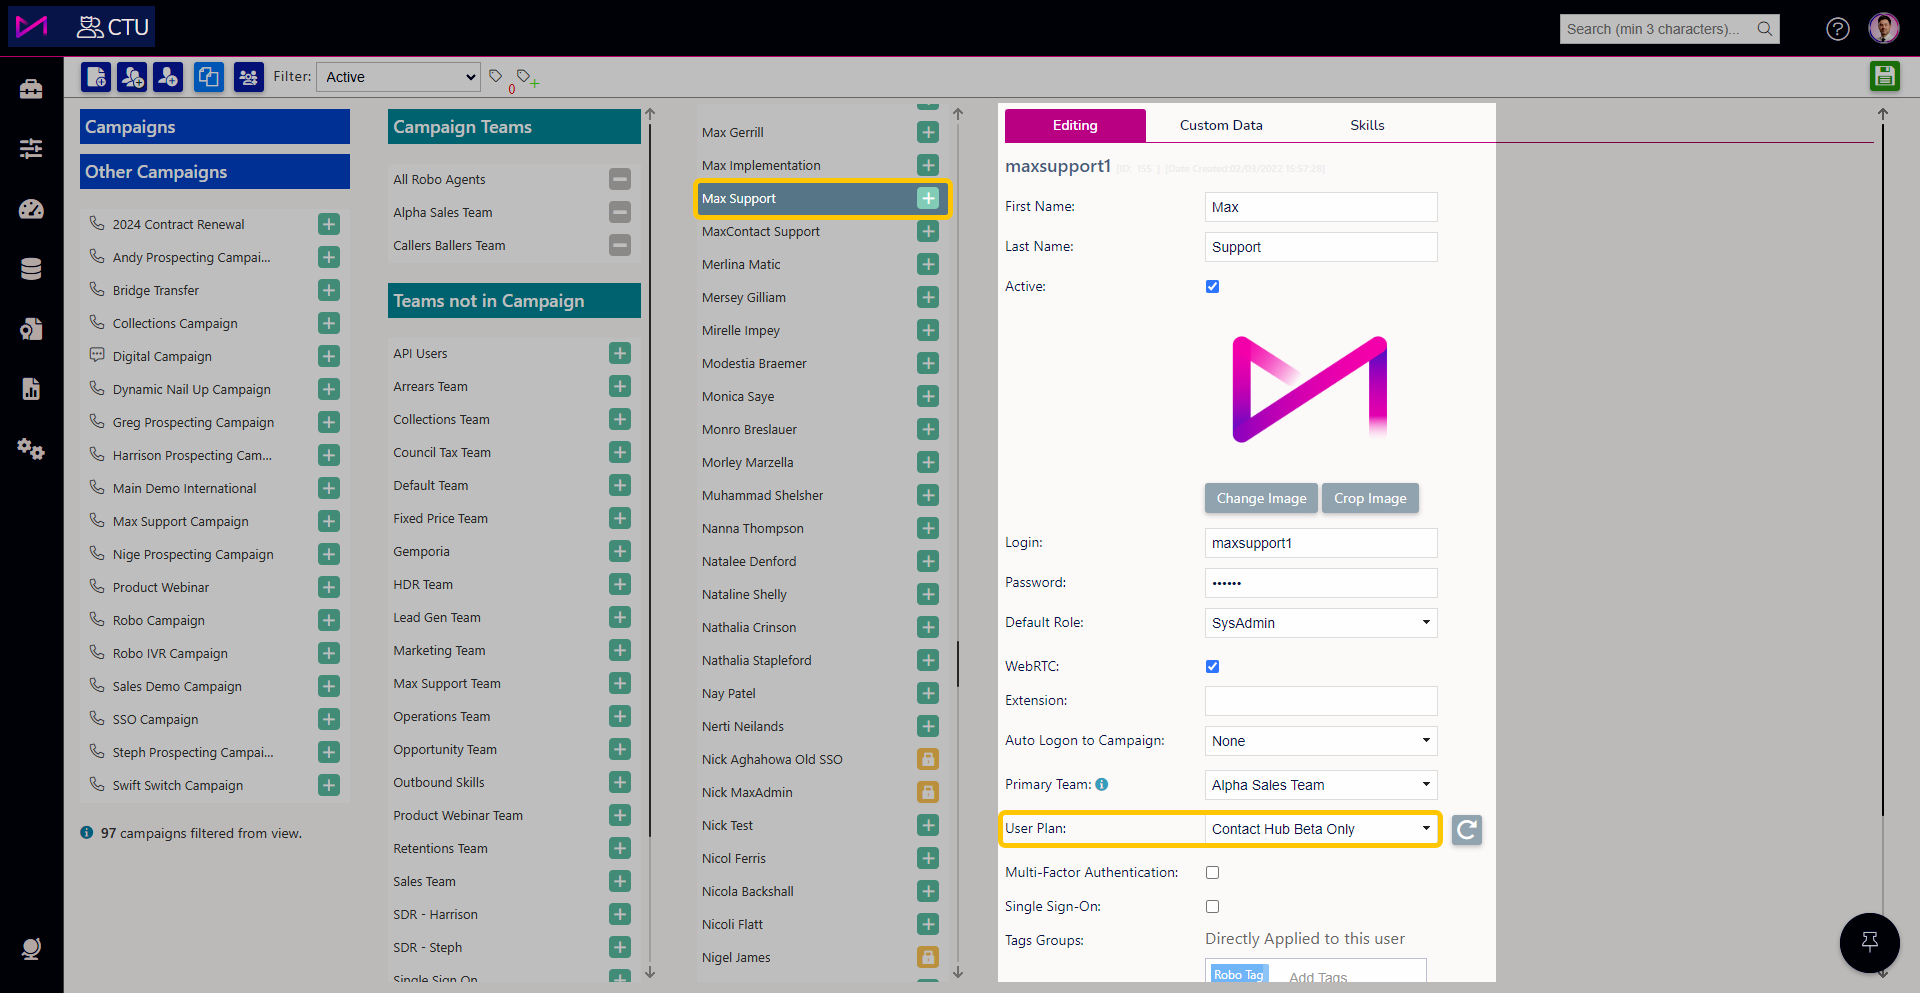1920x993 pixels.
Task: Open the user avatar profile menu
Action: pyautogui.click(x=1884, y=28)
